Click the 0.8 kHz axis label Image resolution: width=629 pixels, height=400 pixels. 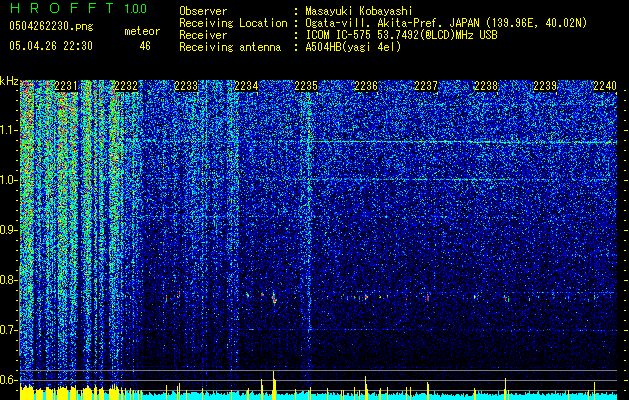click(9, 280)
